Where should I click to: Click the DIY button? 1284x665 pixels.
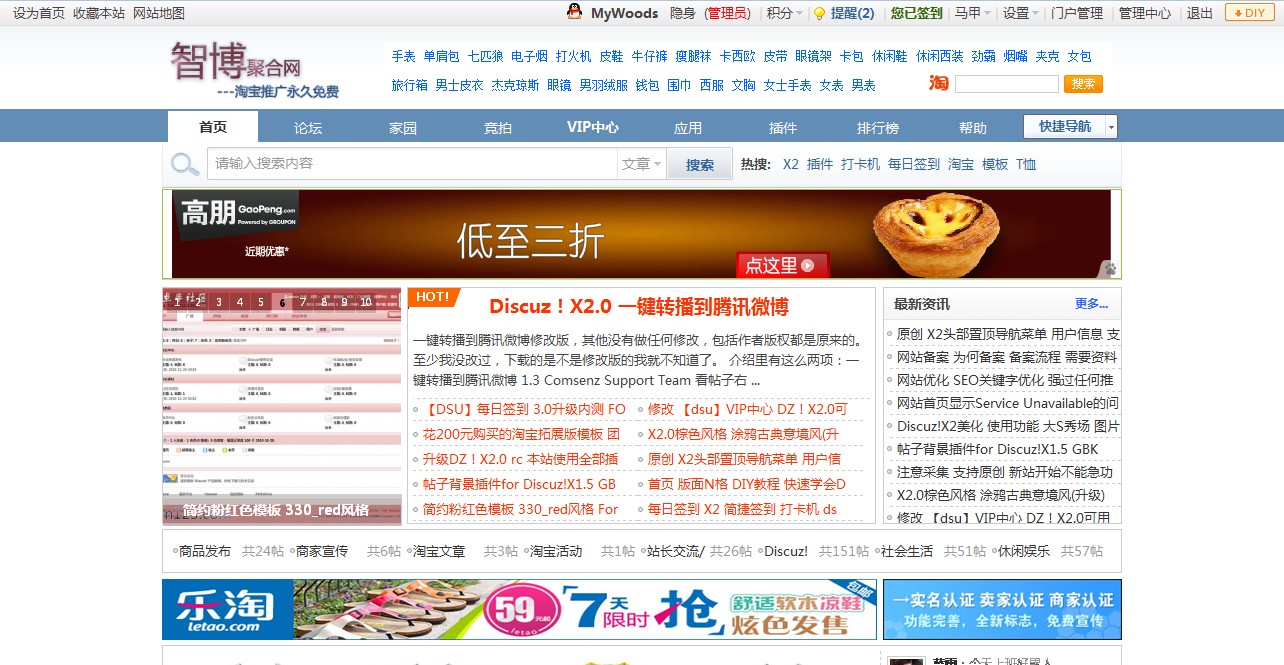click(x=1248, y=13)
